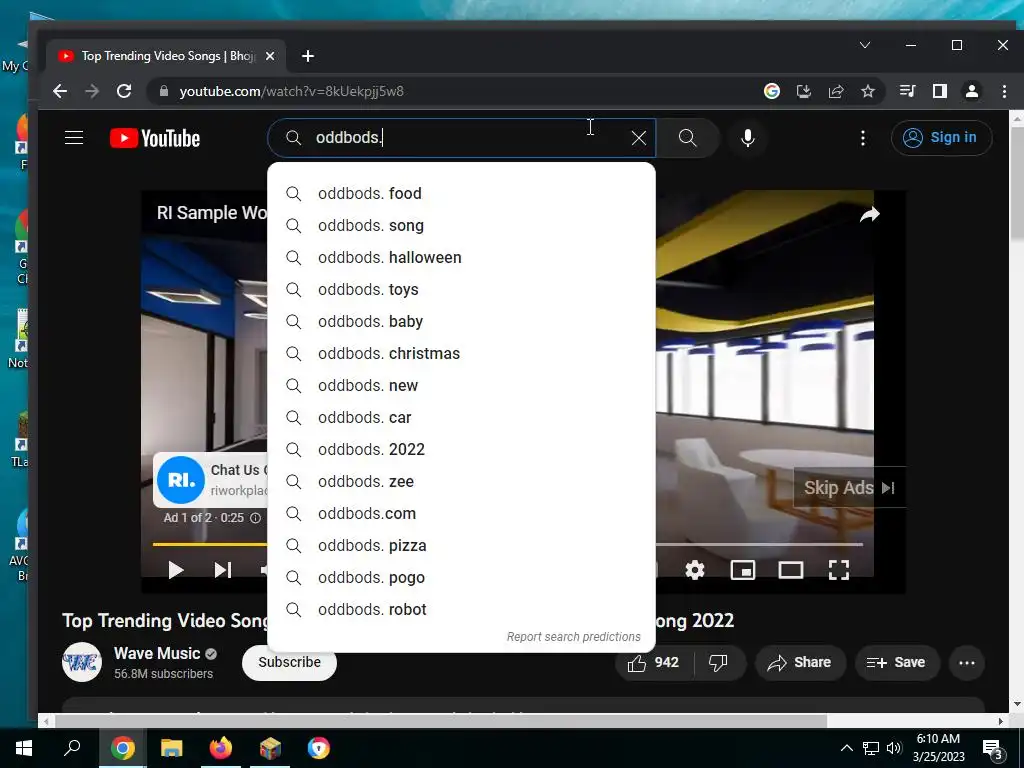Open the player settings gear
The width and height of the screenshot is (1024, 768).
[695, 570]
